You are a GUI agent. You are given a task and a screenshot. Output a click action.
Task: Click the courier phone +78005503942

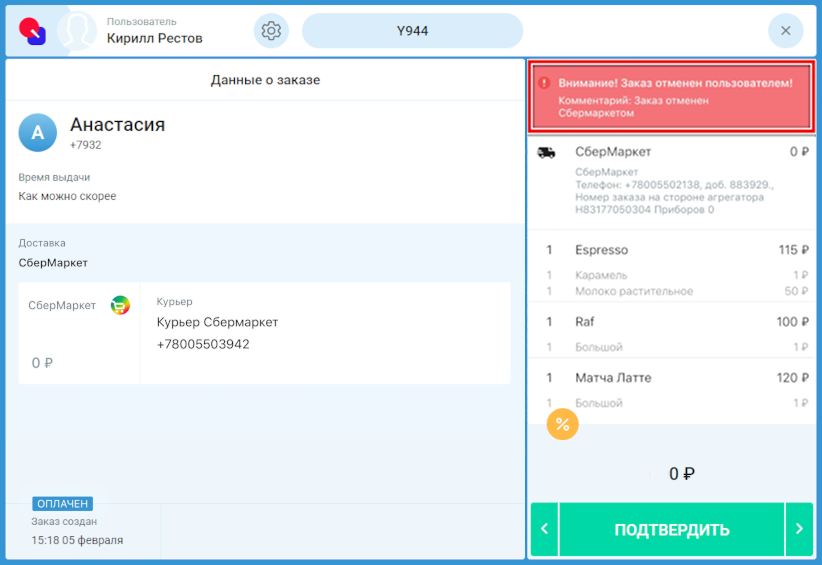(x=203, y=344)
